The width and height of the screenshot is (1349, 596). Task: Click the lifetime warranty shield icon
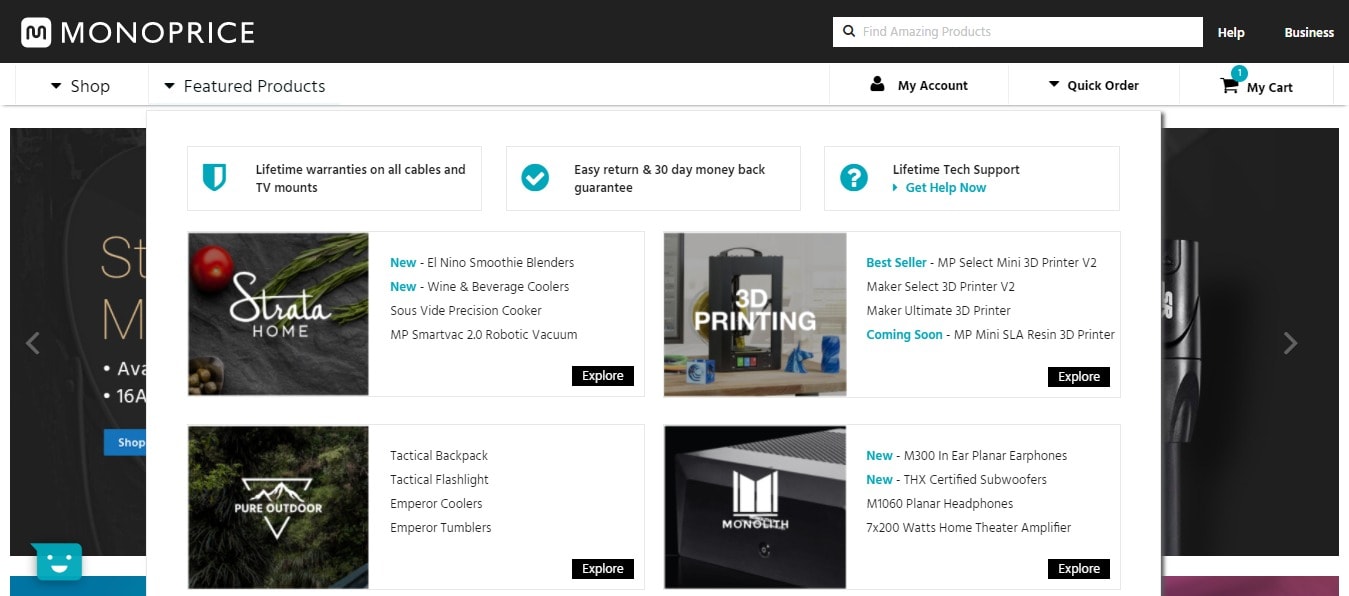214,178
